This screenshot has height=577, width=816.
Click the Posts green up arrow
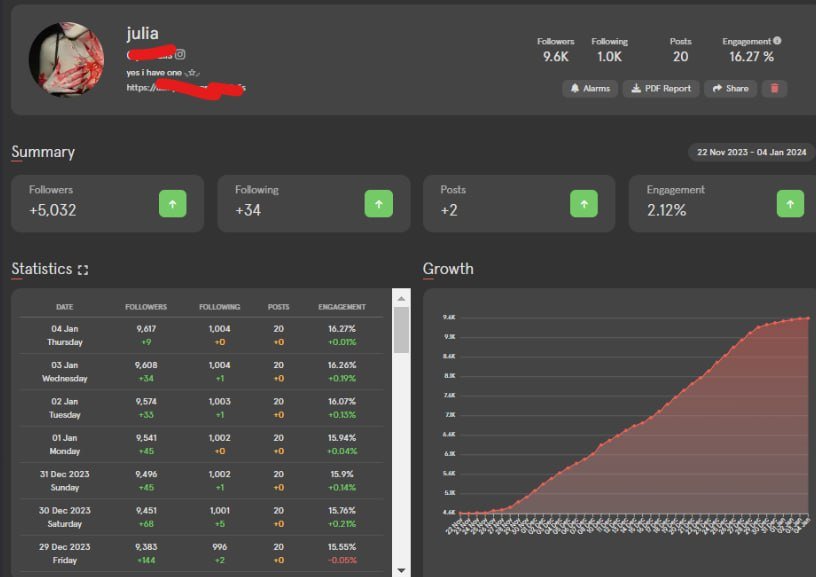pos(584,203)
